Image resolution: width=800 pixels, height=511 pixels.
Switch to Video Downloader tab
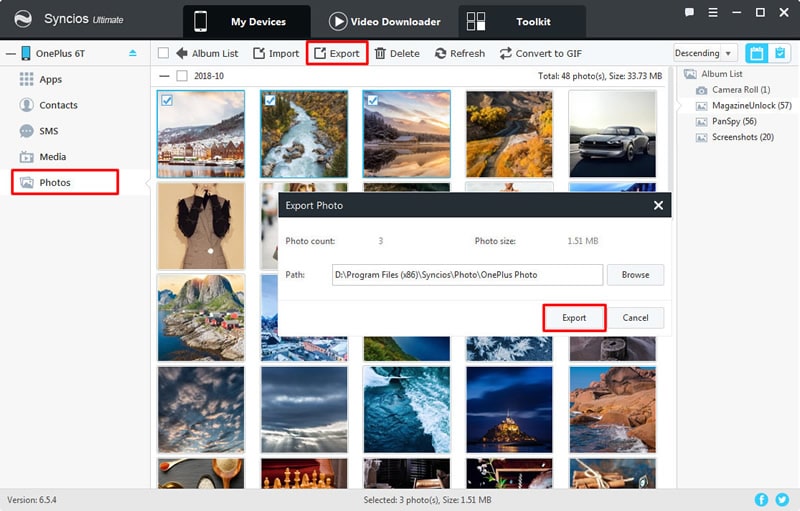point(385,21)
